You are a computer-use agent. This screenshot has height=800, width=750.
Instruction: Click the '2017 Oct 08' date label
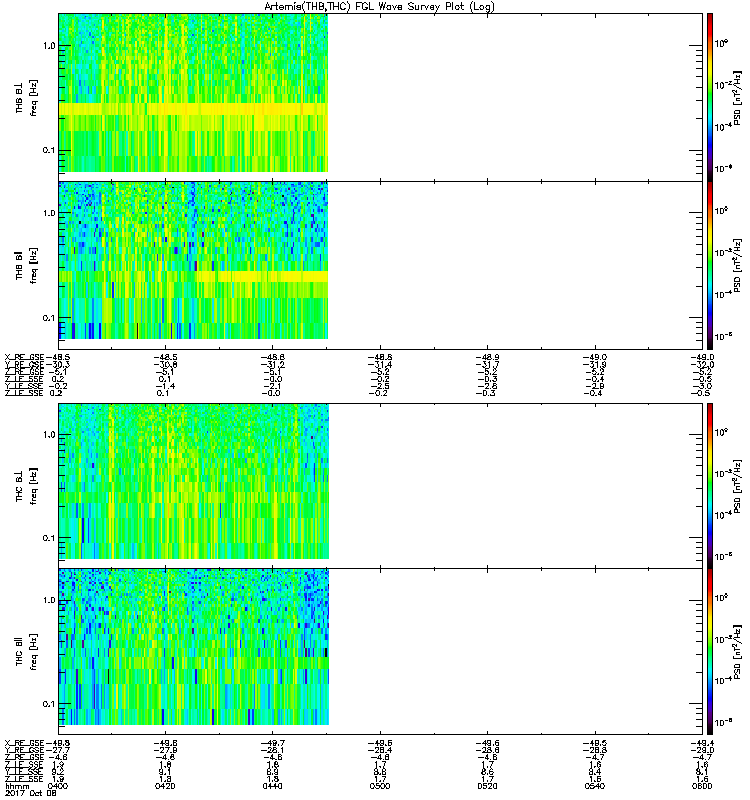[x=31, y=793]
